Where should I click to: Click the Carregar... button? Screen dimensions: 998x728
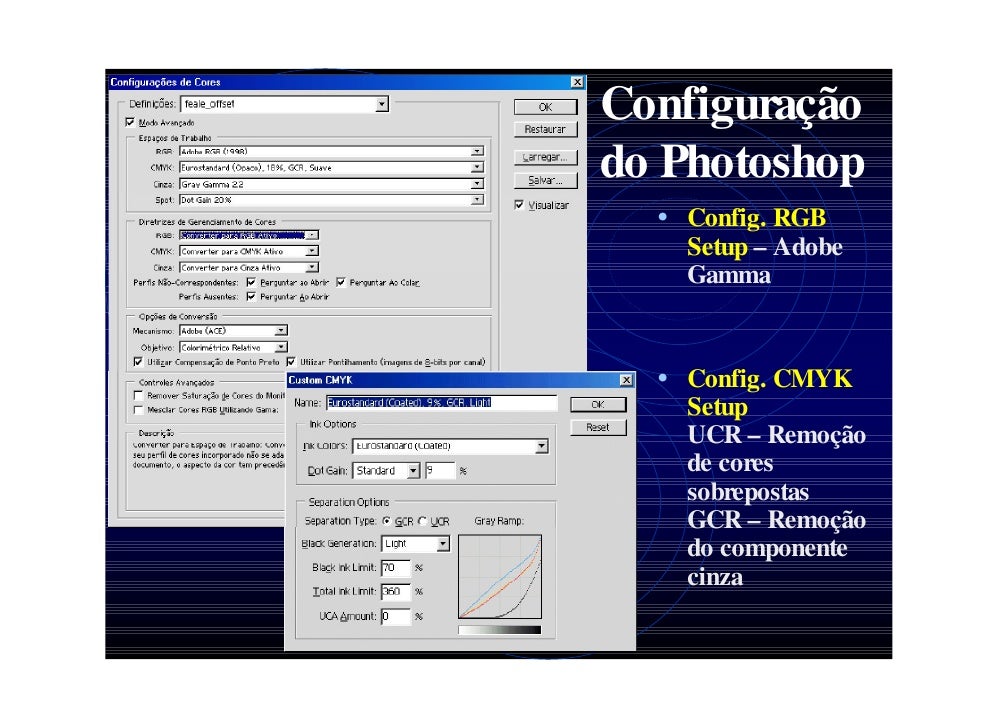click(x=545, y=157)
